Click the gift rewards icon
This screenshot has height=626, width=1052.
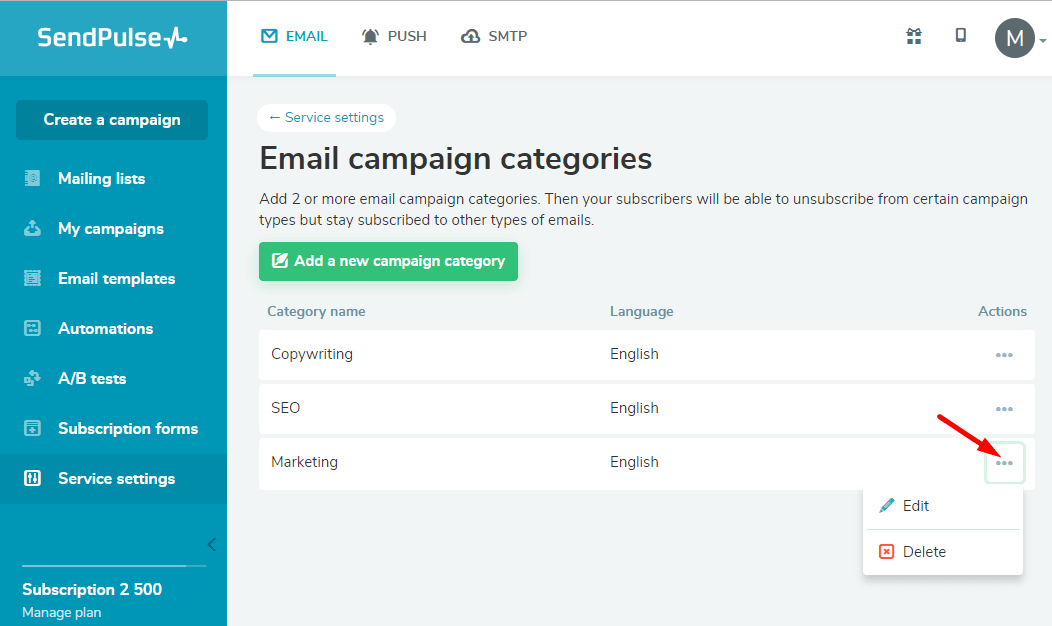(913, 36)
